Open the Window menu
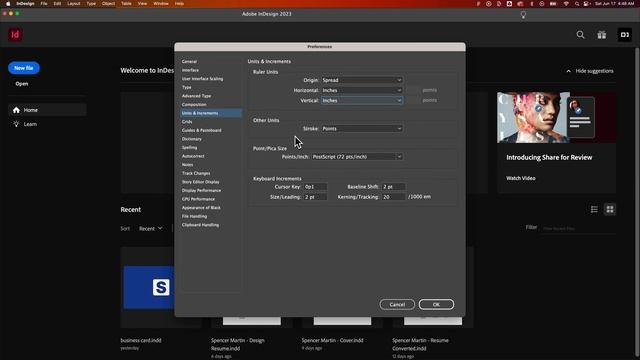640x360 pixels. coord(161,4)
